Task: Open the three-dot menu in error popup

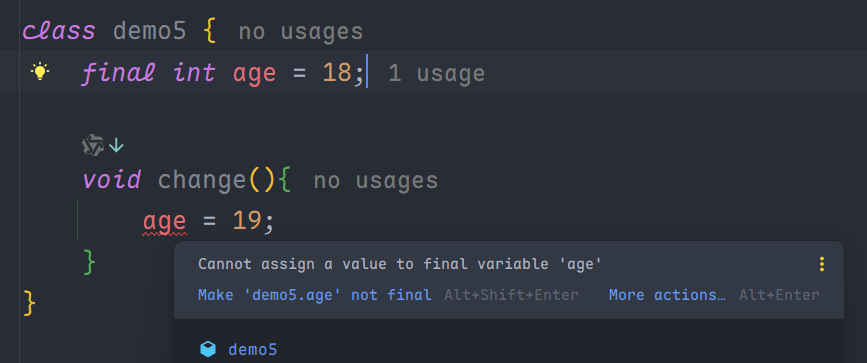Action: point(822,264)
